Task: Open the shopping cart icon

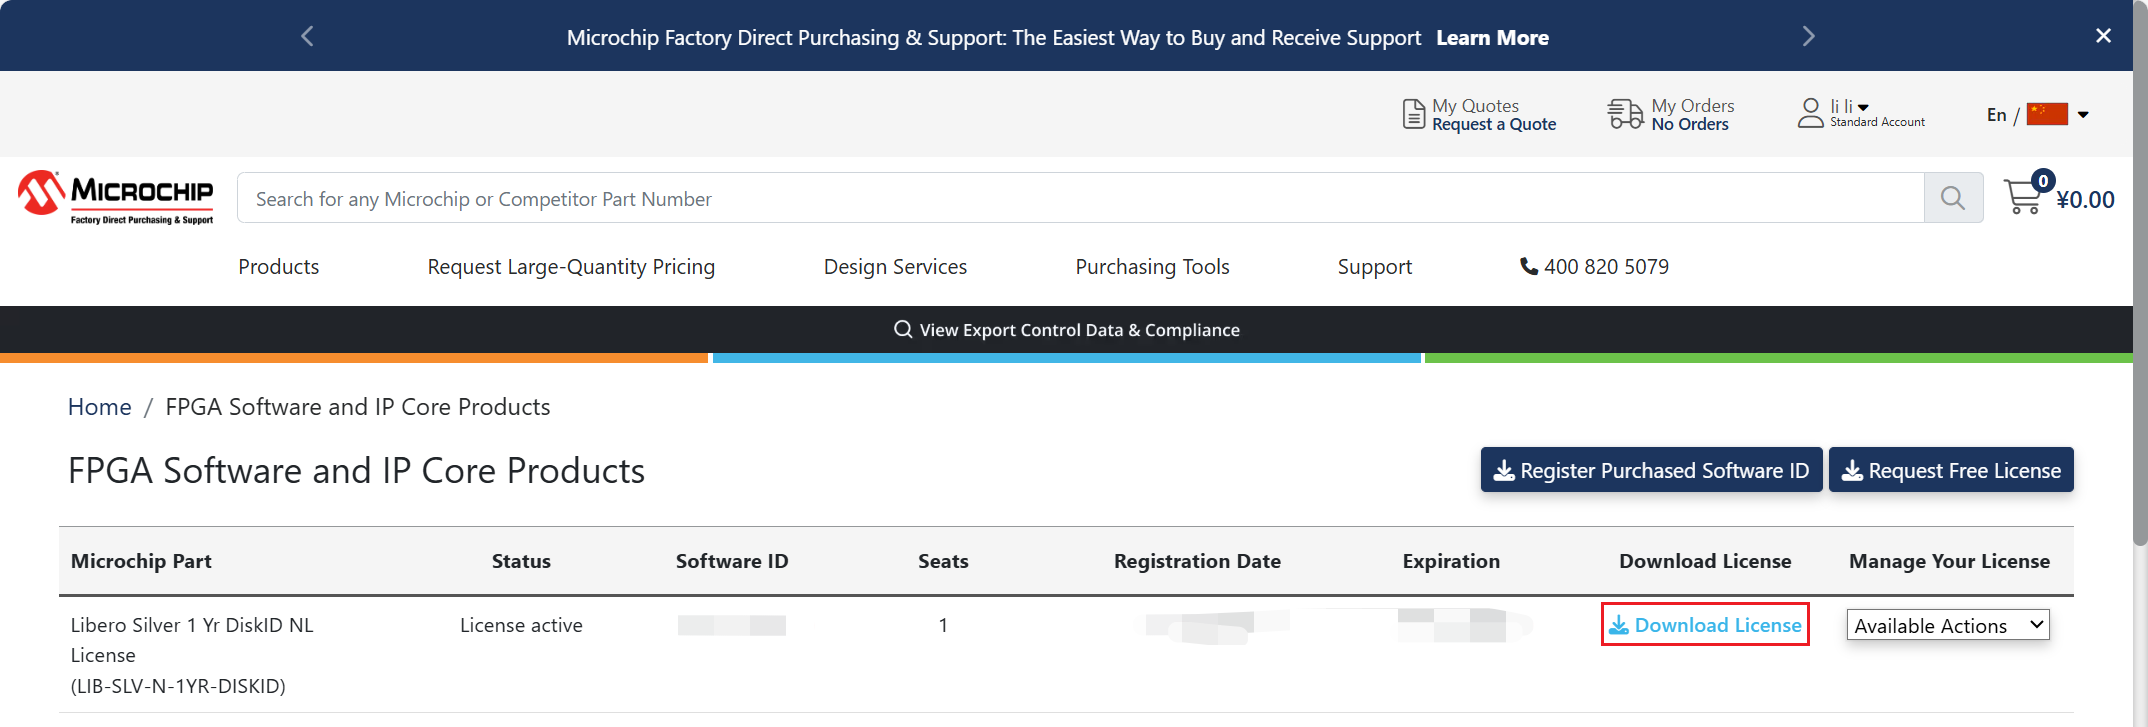Action: pyautogui.click(x=2025, y=195)
